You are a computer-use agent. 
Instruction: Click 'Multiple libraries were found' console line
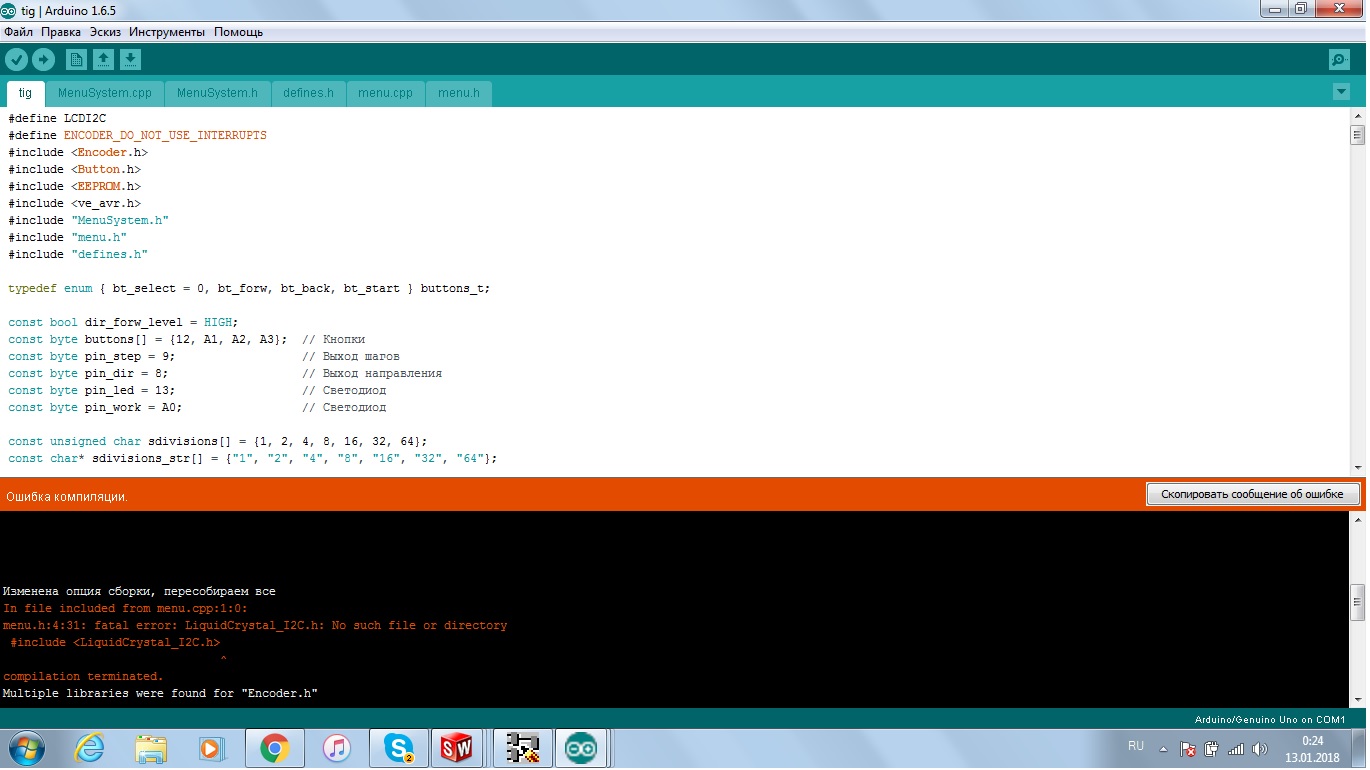coord(160,693)
